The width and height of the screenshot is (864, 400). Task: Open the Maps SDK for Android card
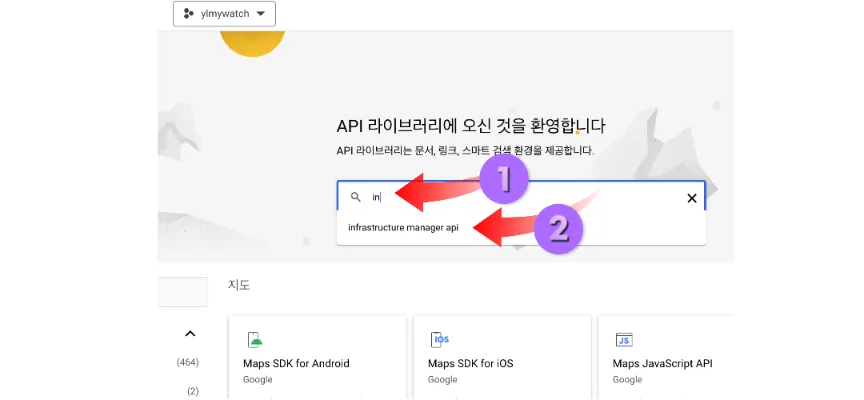point(317,358)
